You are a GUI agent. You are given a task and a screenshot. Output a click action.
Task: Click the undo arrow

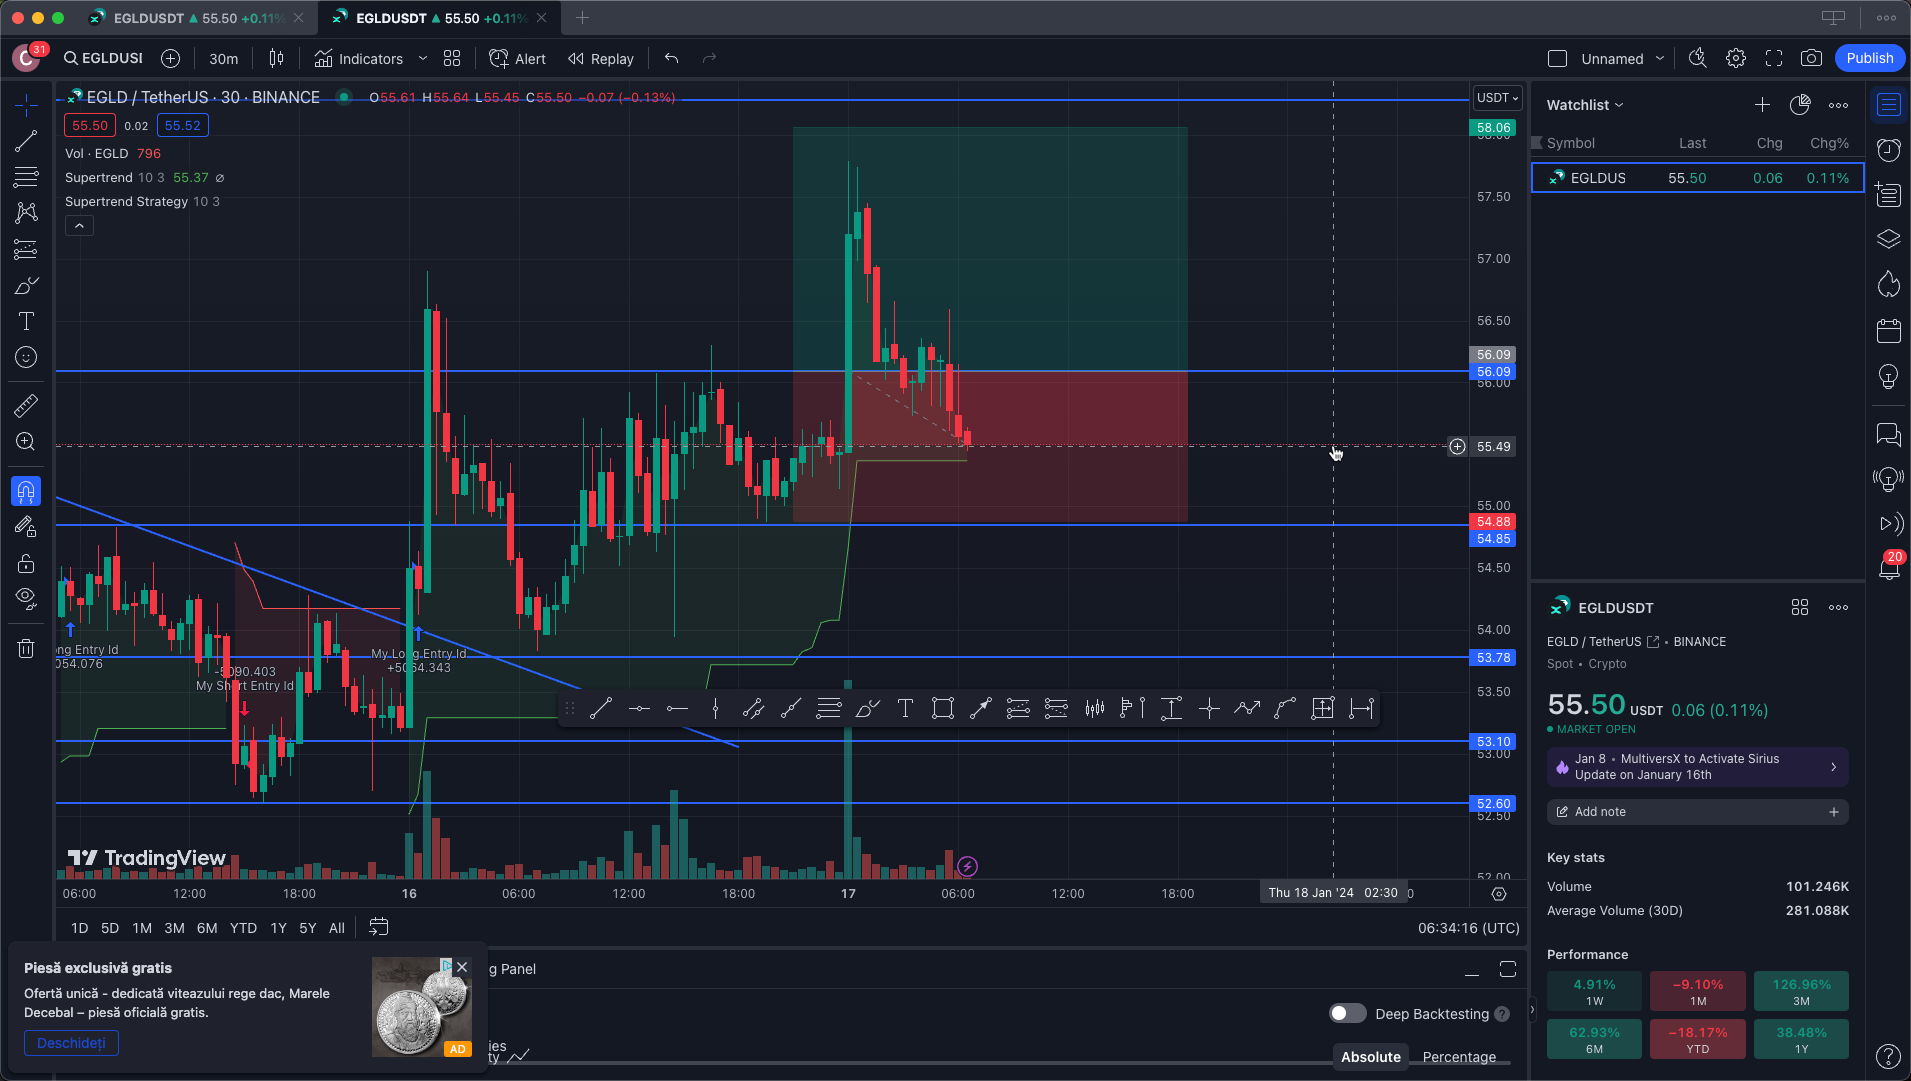point(671,58)
